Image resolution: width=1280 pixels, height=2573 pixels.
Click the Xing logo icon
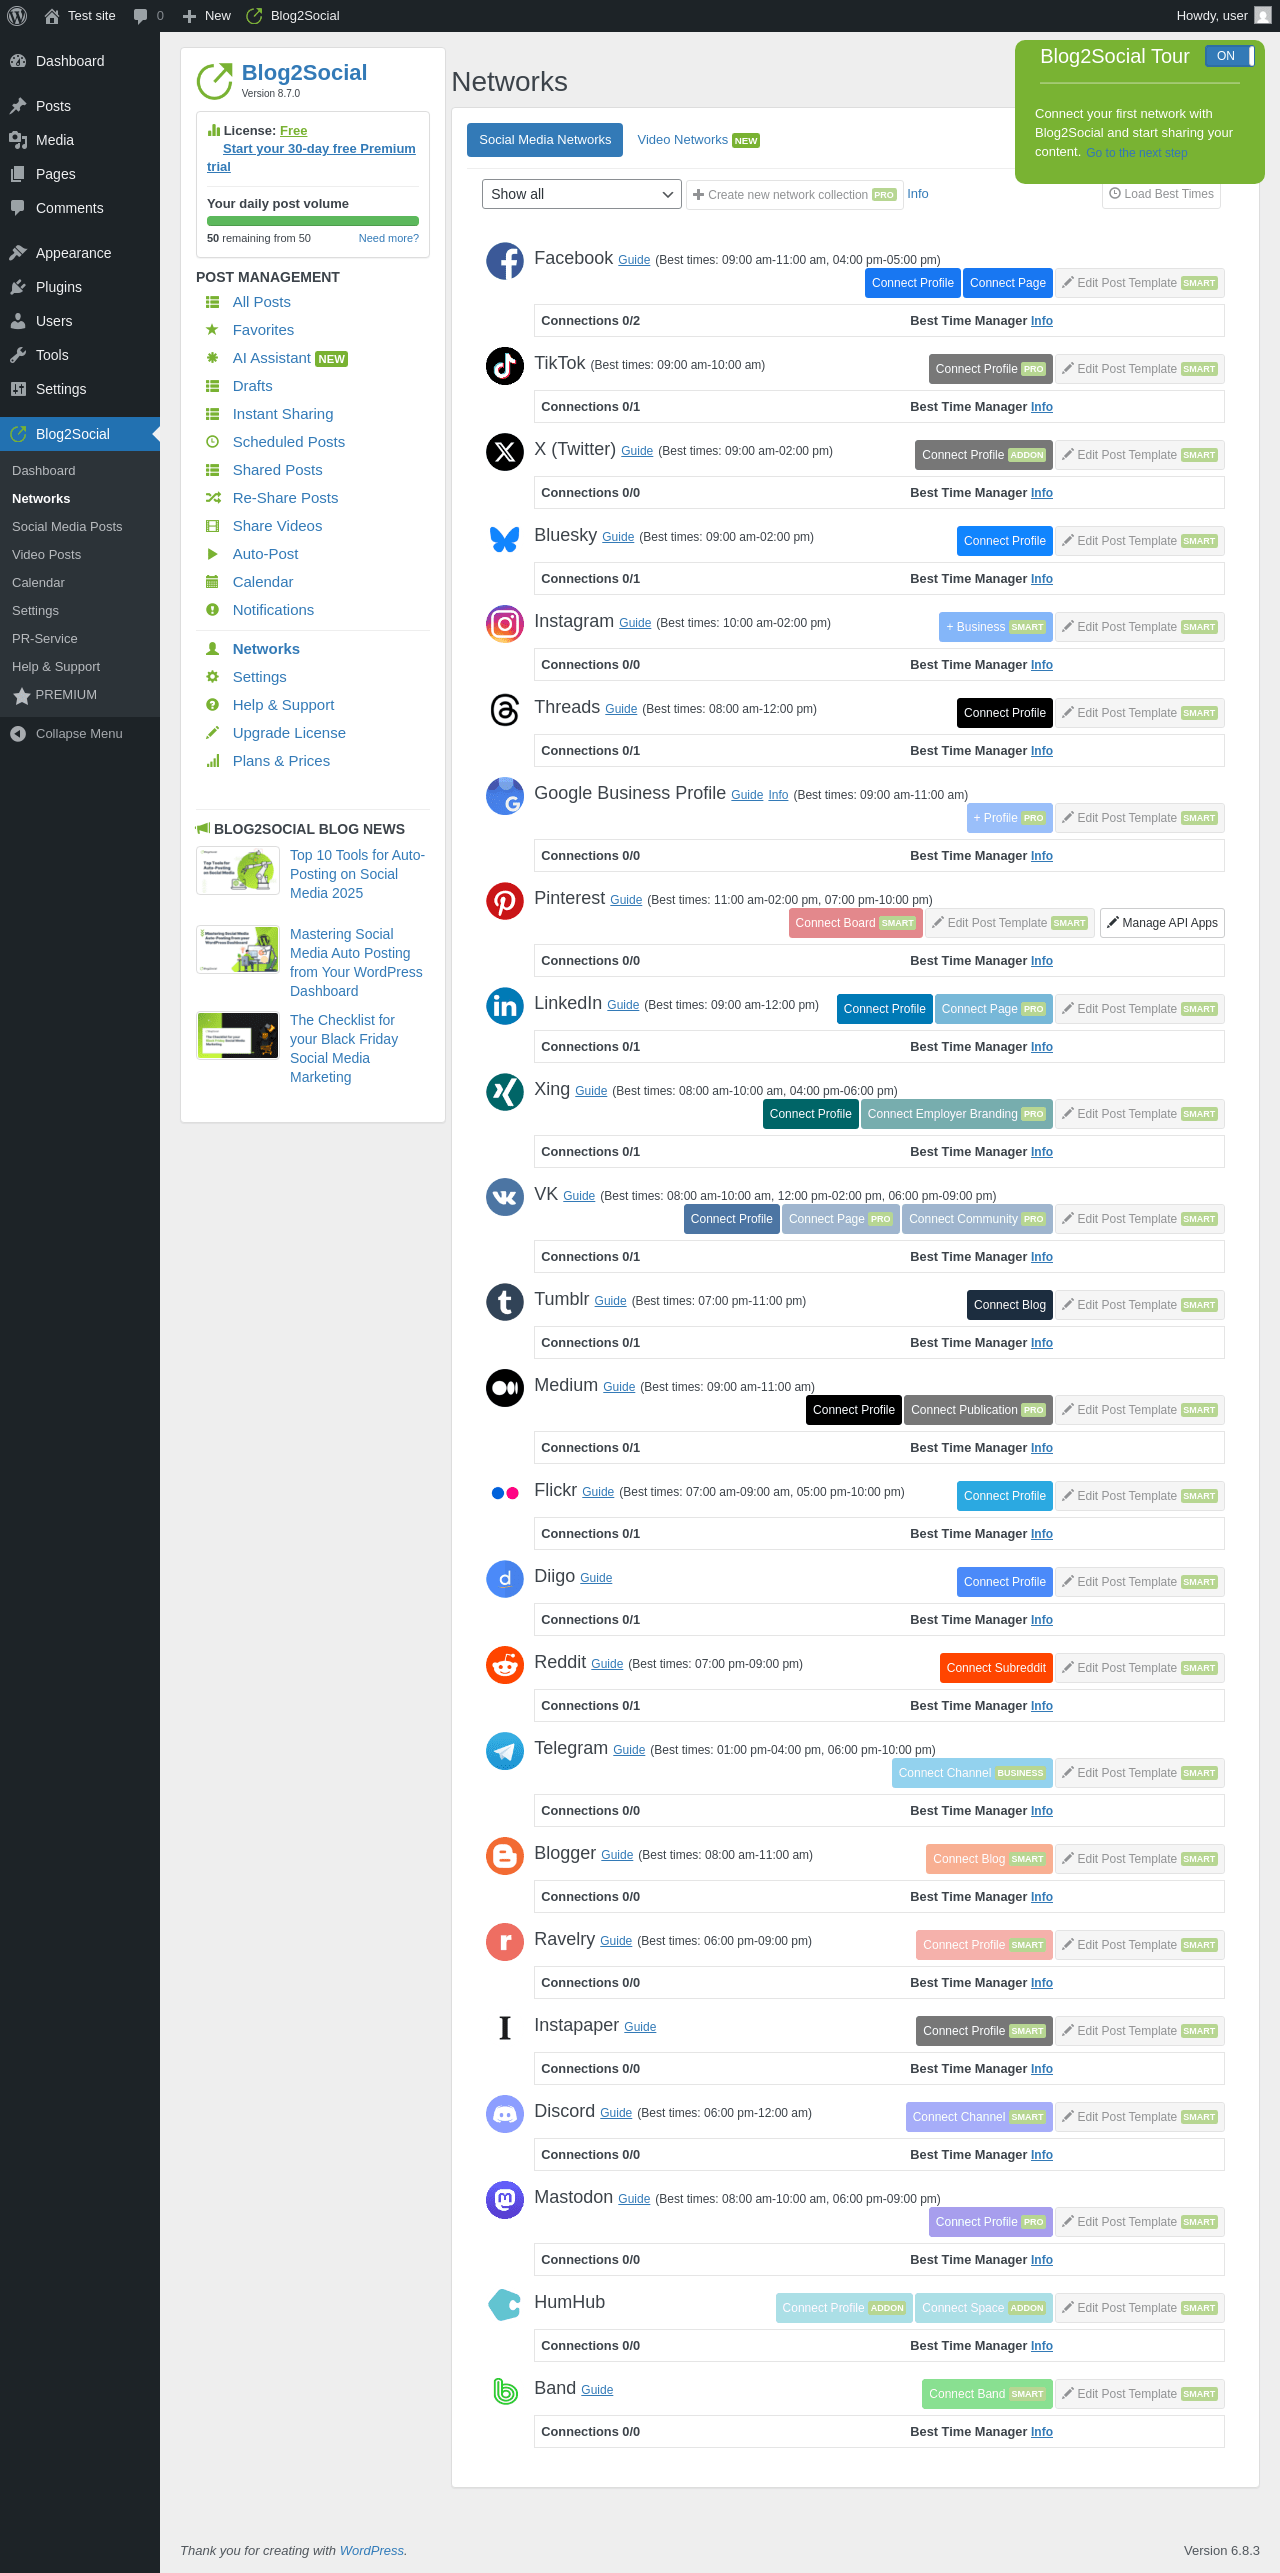click(x=505, y=1092)
